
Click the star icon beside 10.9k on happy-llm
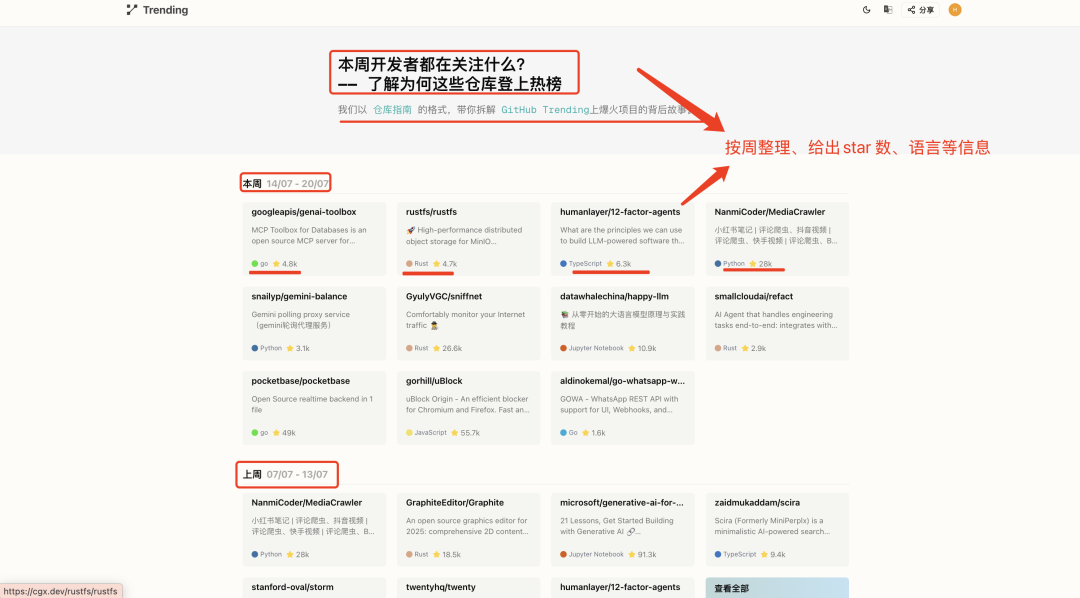tap(632, 349)
